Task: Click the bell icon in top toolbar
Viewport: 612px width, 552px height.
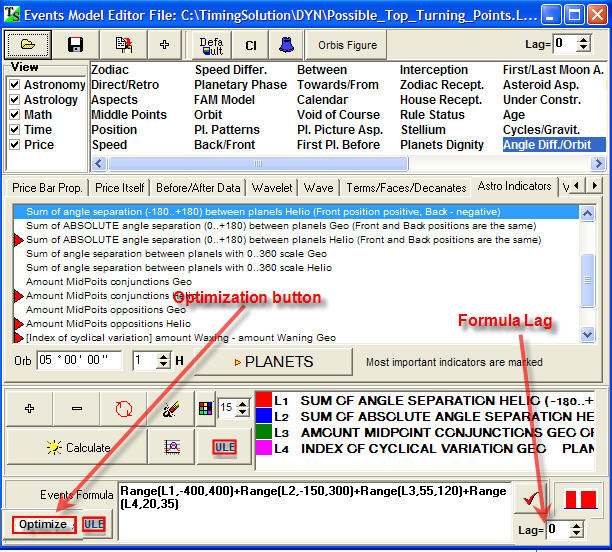Action: [285, 44]
